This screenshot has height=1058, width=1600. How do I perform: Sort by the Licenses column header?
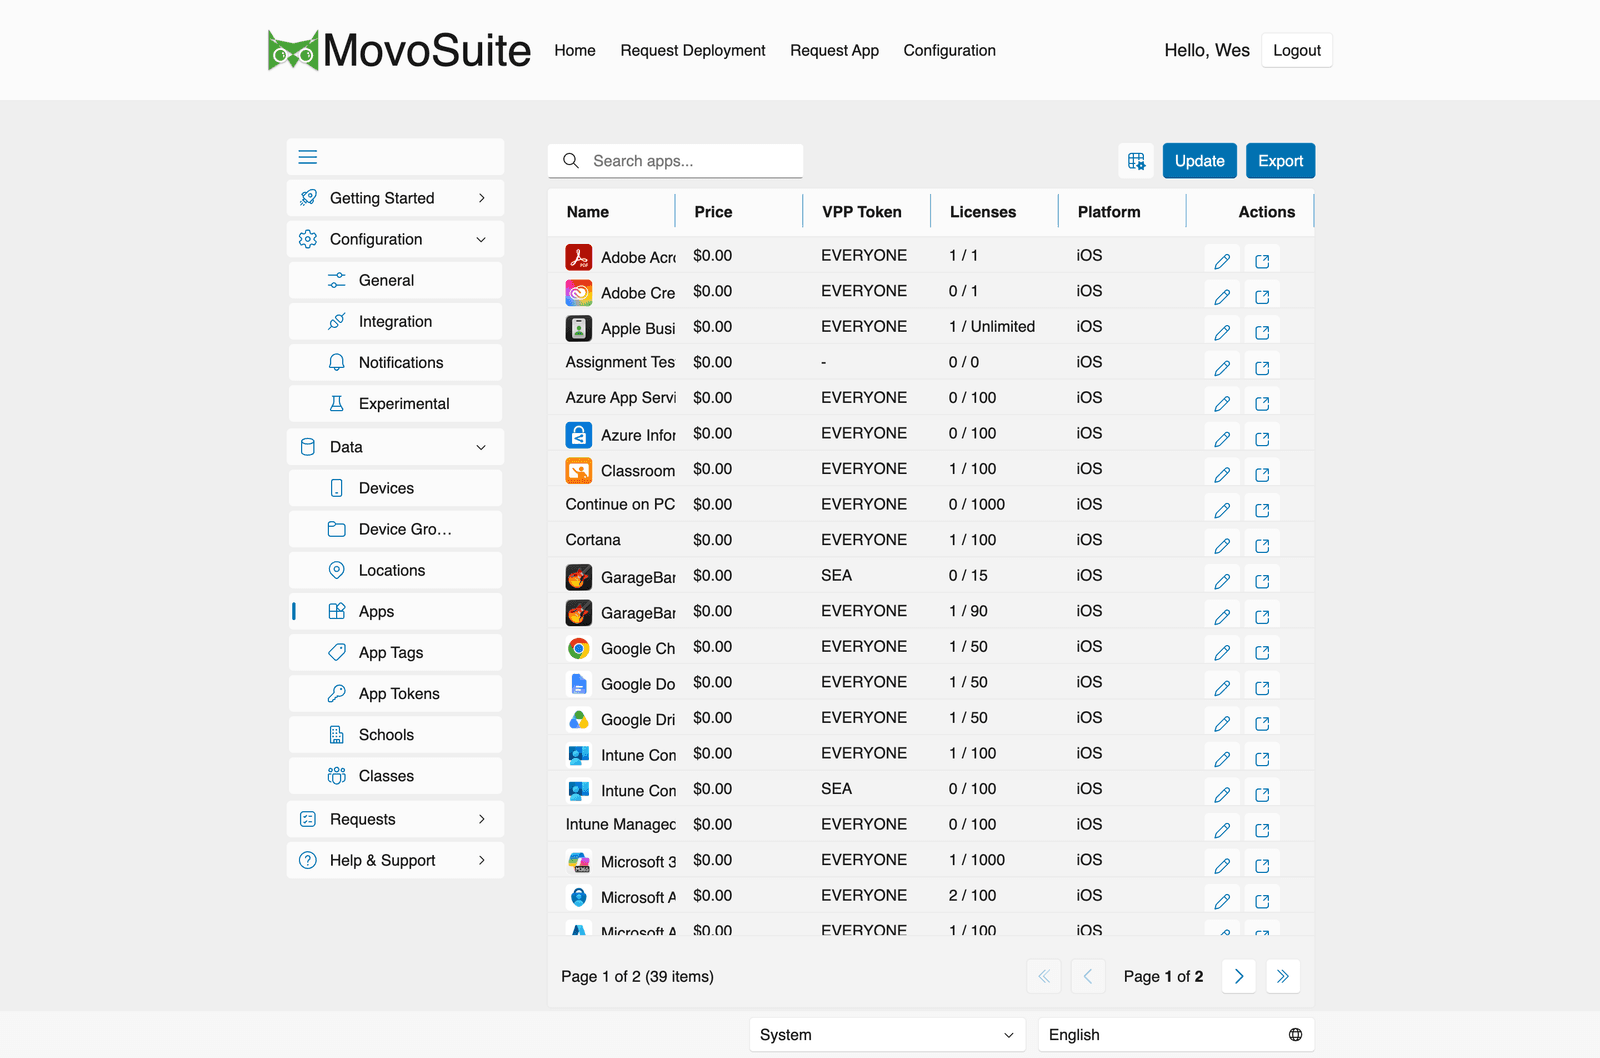pos(994,212)
